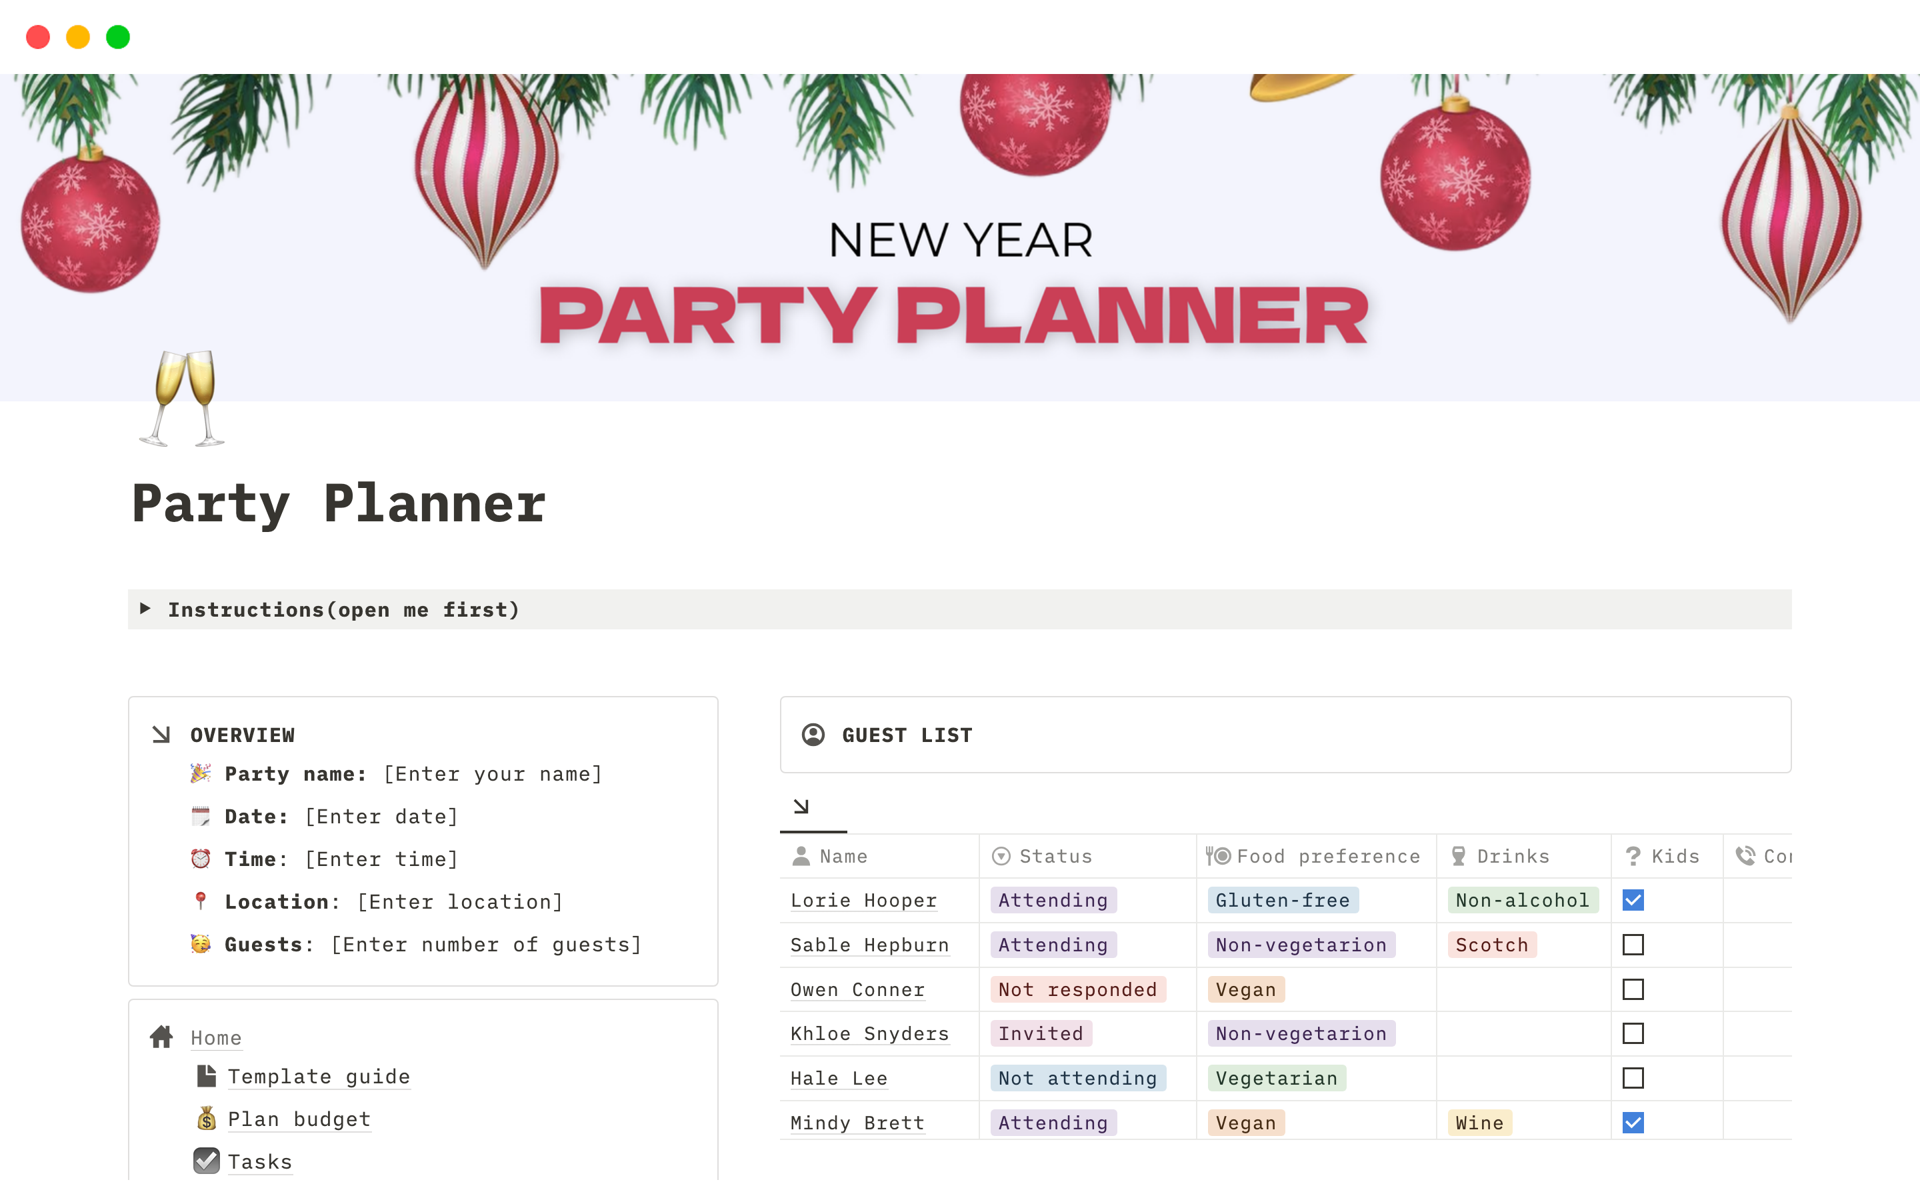Click the house icon next to Home
The height and width of the screenshot is (1200, 1920).
pyautogui.click(x=161, y=1037)
